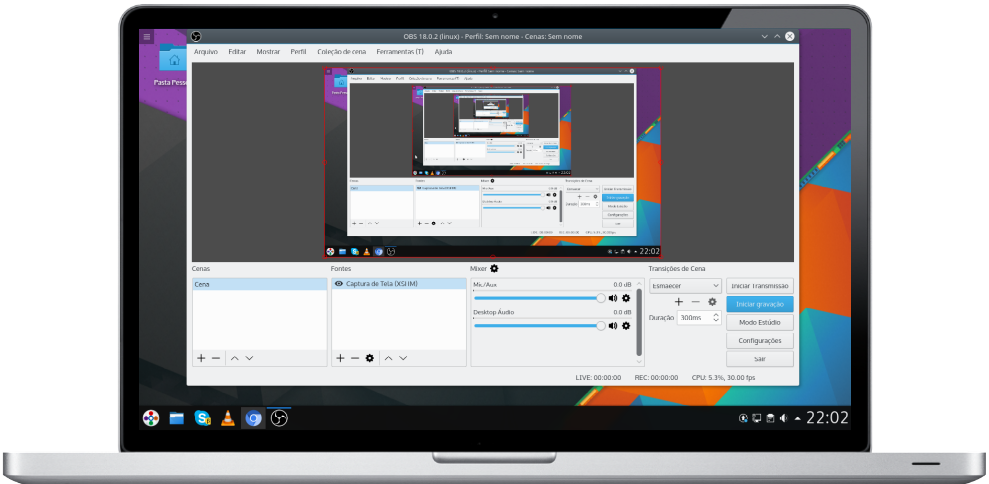Viewport: 989px width, 484px height.
Task: Open the Coleção de cena menu
Action: [341, 52]
